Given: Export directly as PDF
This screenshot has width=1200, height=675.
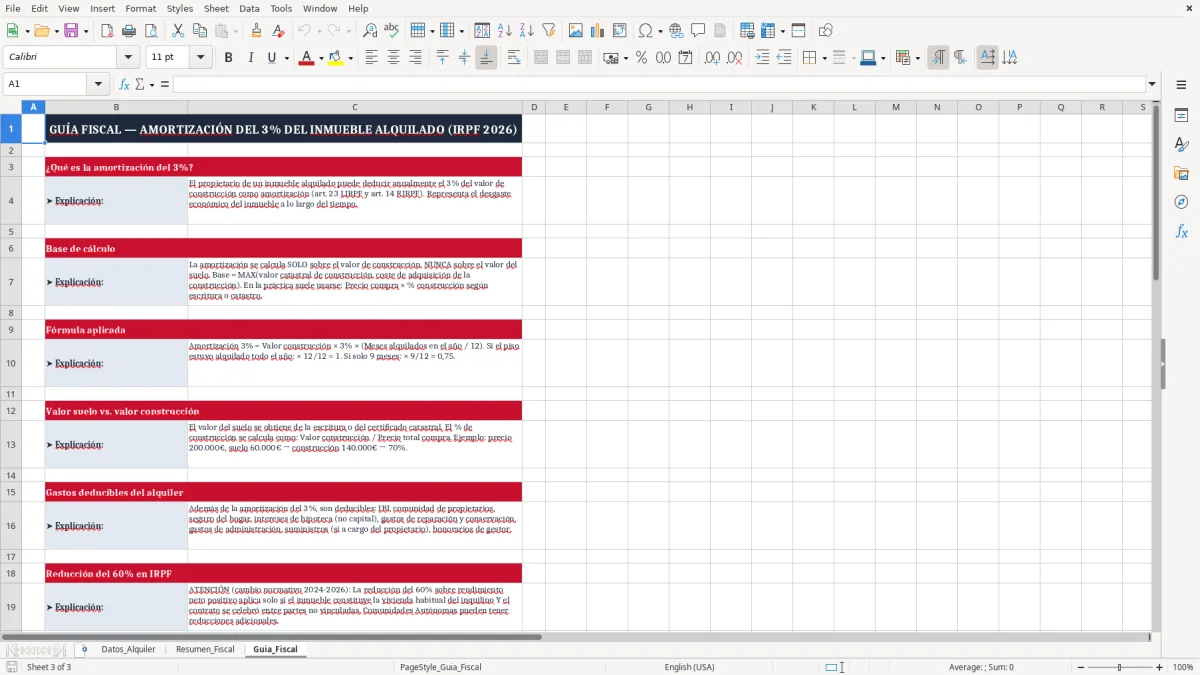Looking at the screenshot, I should (x=107, y=31).
